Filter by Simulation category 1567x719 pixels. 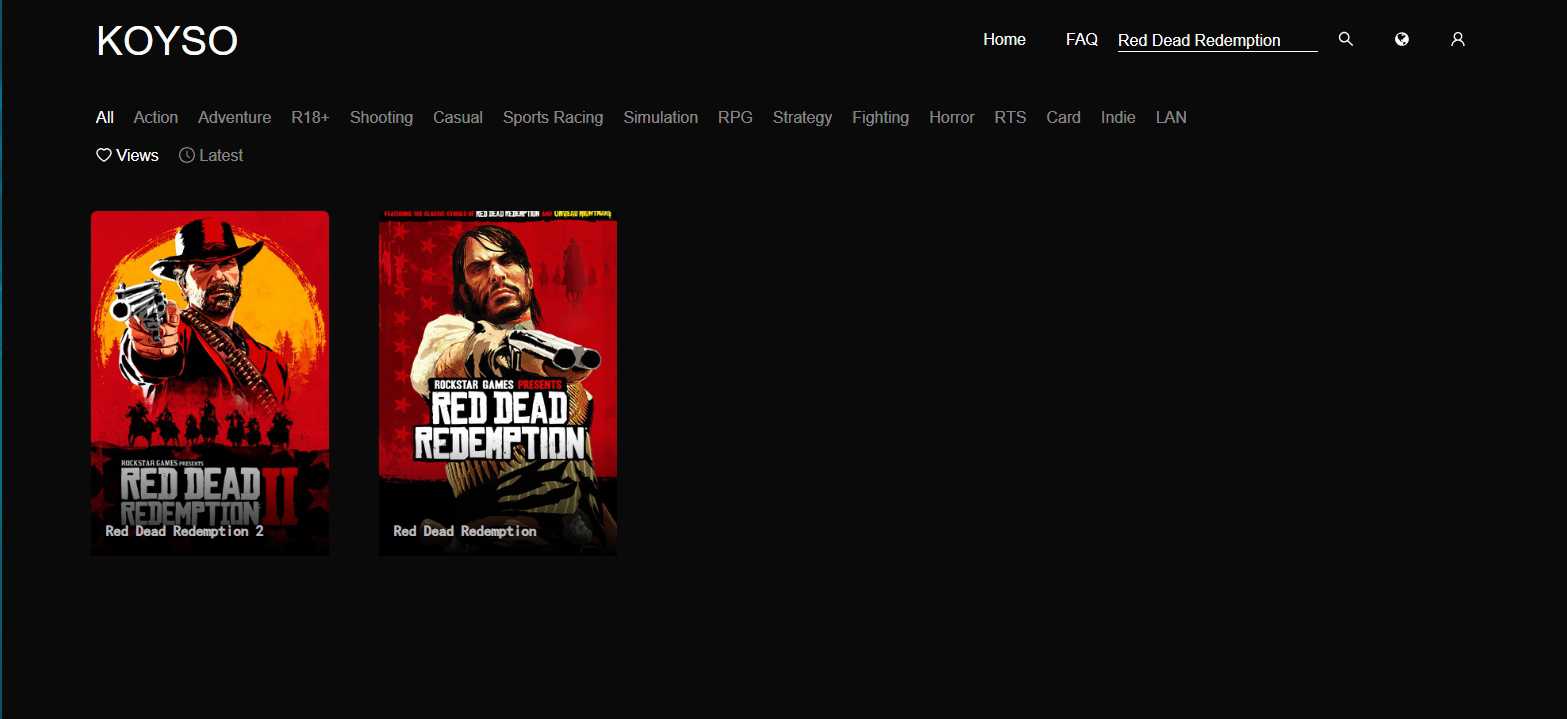[x=660, y=117]
